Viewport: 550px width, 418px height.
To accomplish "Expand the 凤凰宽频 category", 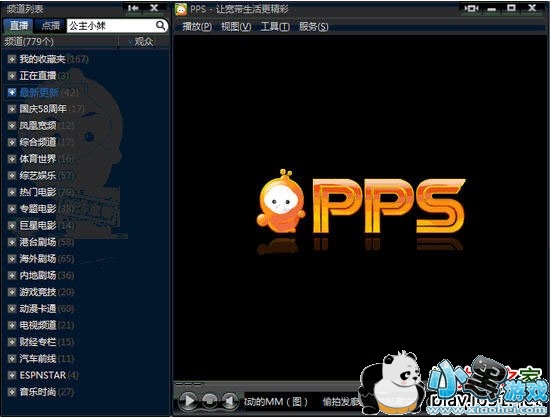I will click(12, 126).
